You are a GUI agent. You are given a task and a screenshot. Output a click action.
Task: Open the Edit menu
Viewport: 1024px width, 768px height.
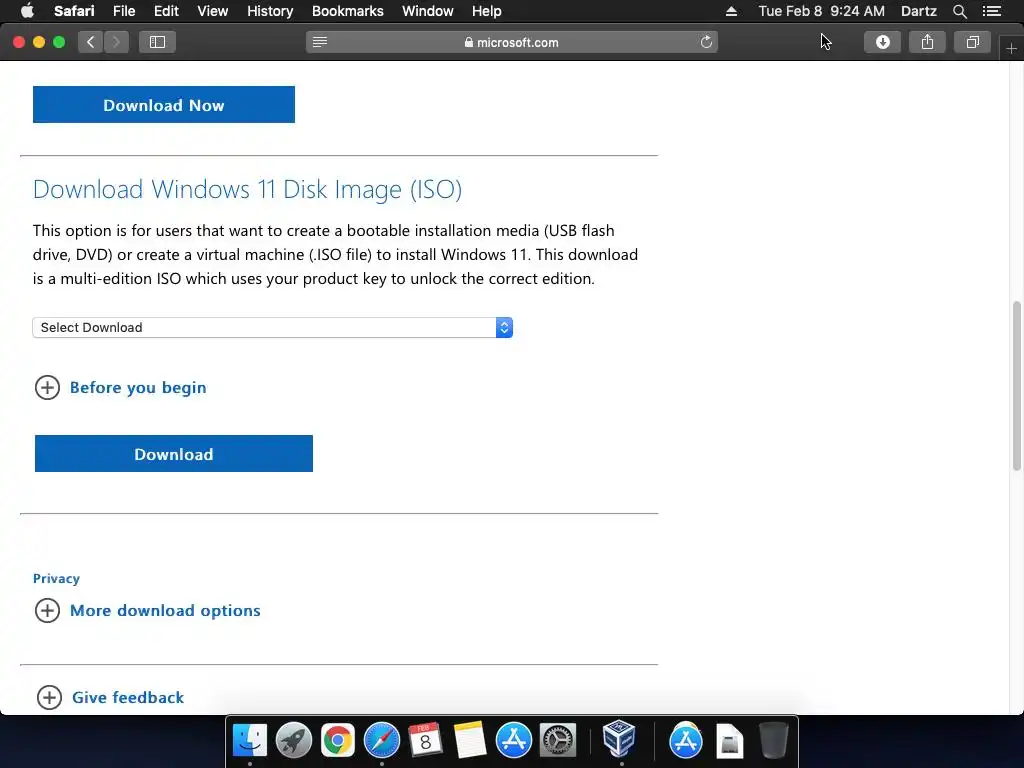tap(167, 11)
